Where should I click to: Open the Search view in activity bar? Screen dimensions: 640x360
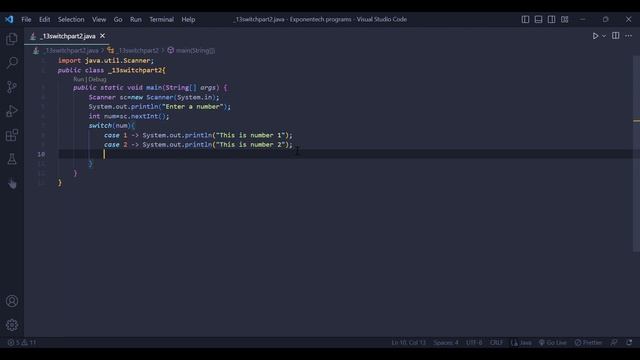12,63
